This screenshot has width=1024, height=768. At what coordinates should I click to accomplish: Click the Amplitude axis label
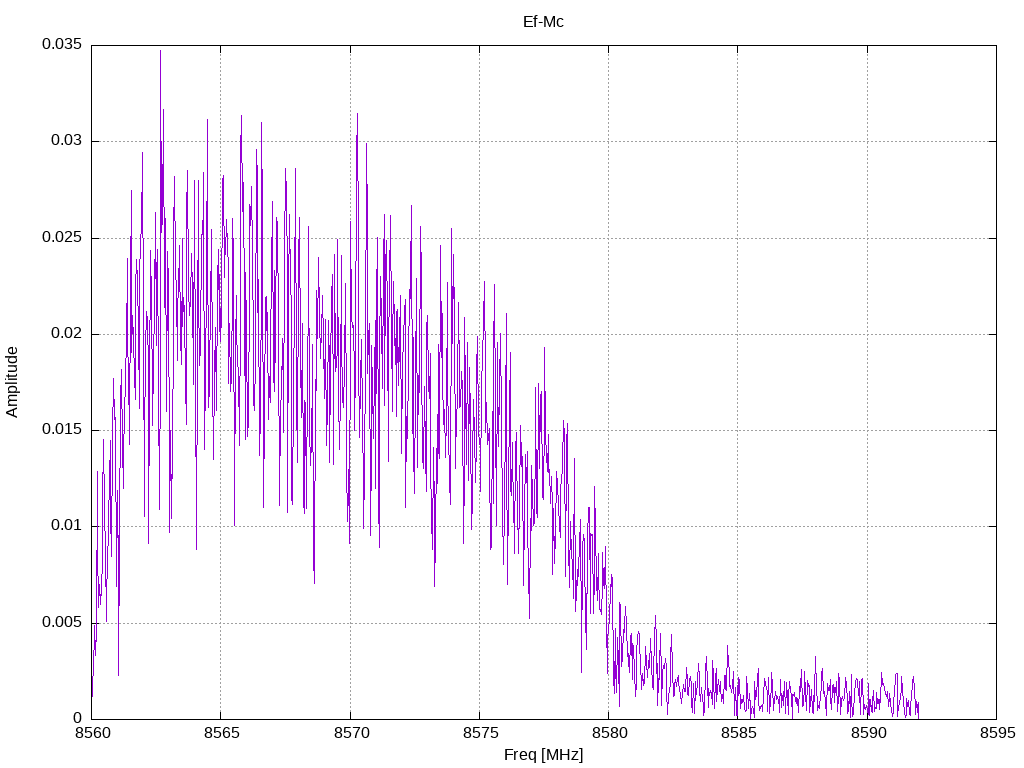(12, 382)
